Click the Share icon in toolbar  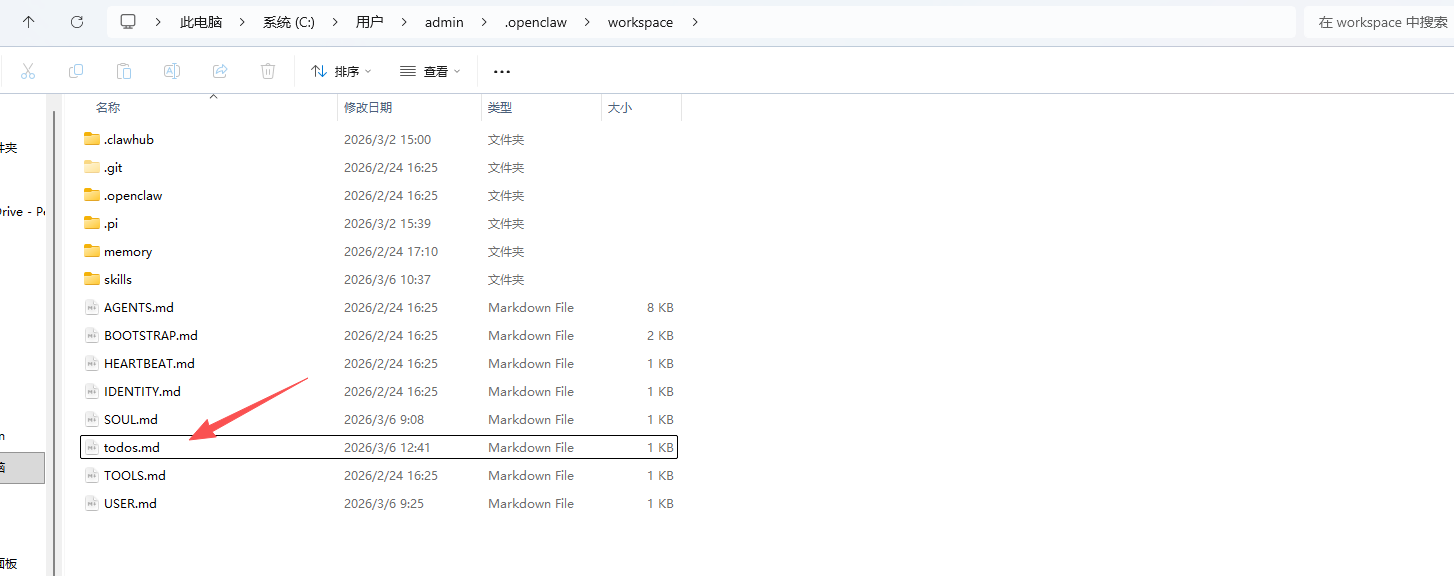(x=220, y=71)
